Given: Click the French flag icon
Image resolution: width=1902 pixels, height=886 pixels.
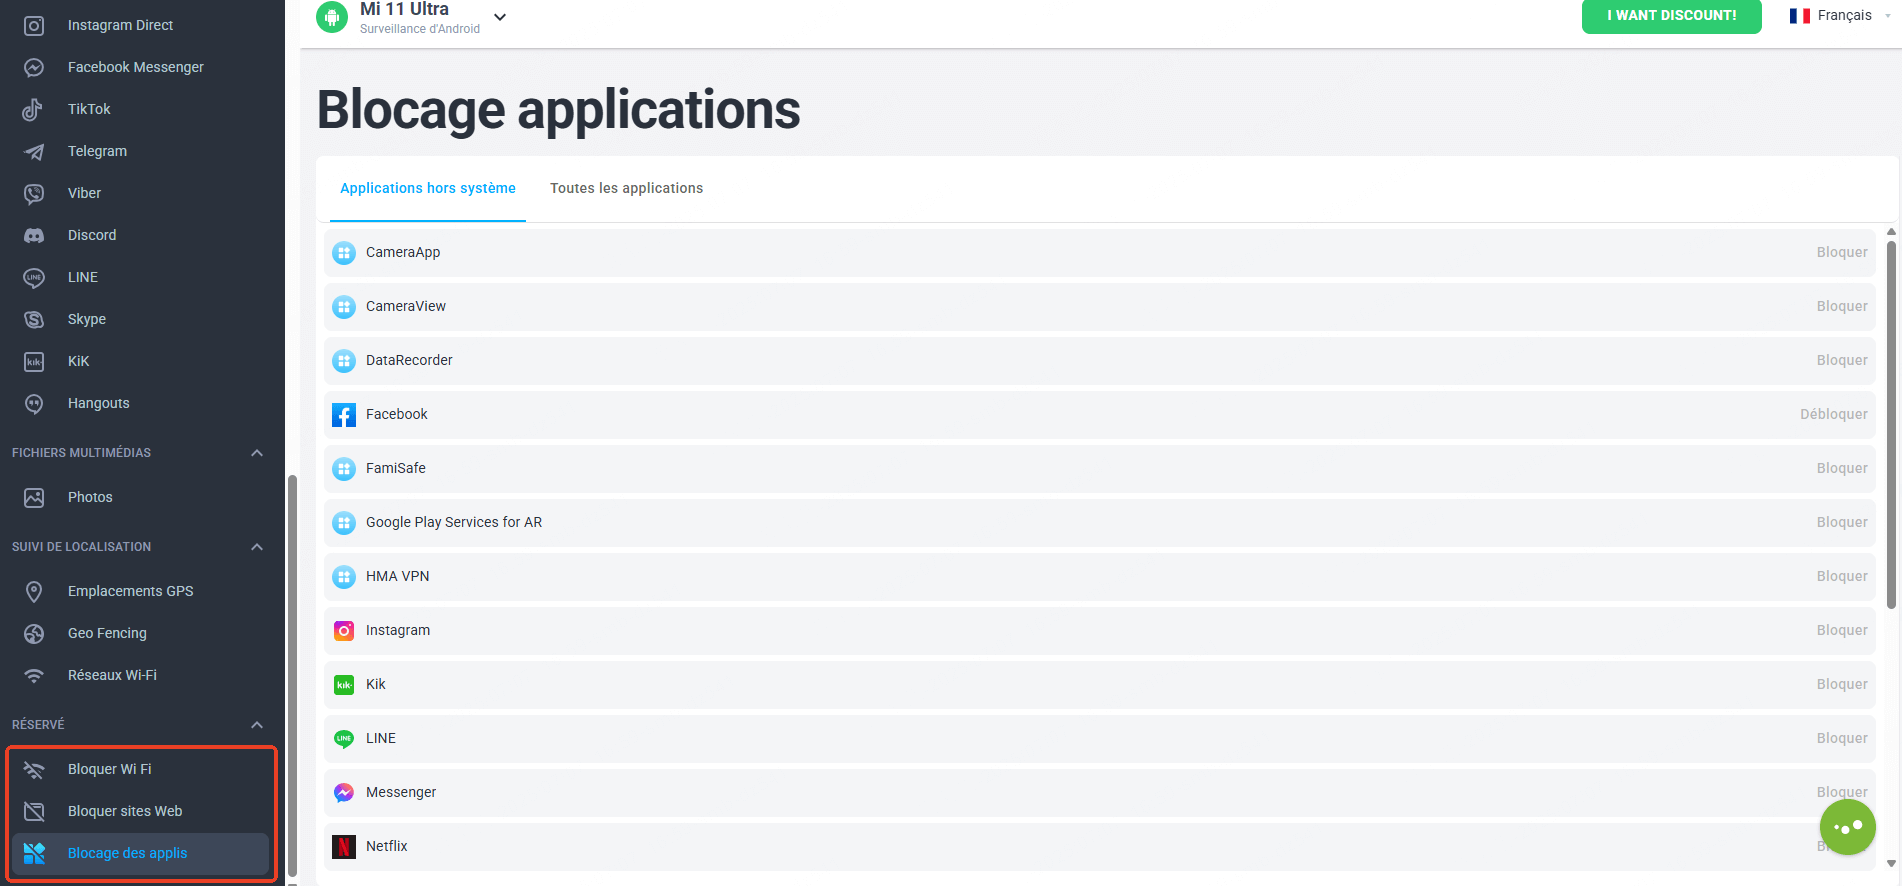Looking at the screenshot, I should (x=1800, y=16).
